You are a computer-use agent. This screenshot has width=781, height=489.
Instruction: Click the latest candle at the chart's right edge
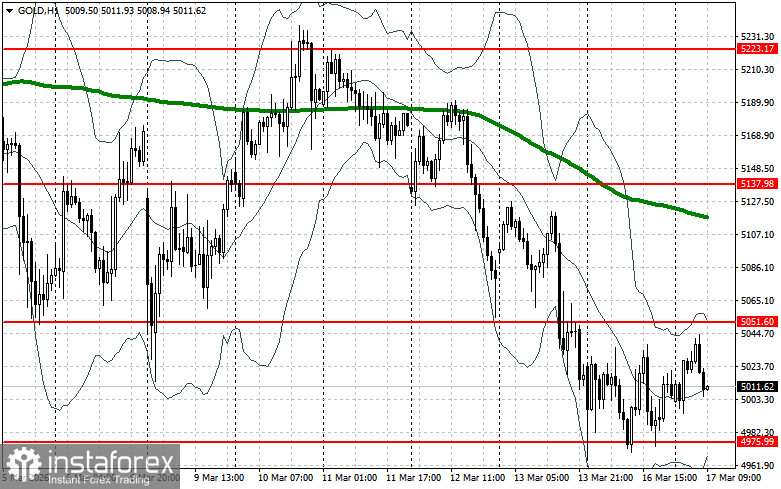click(707, 387)
